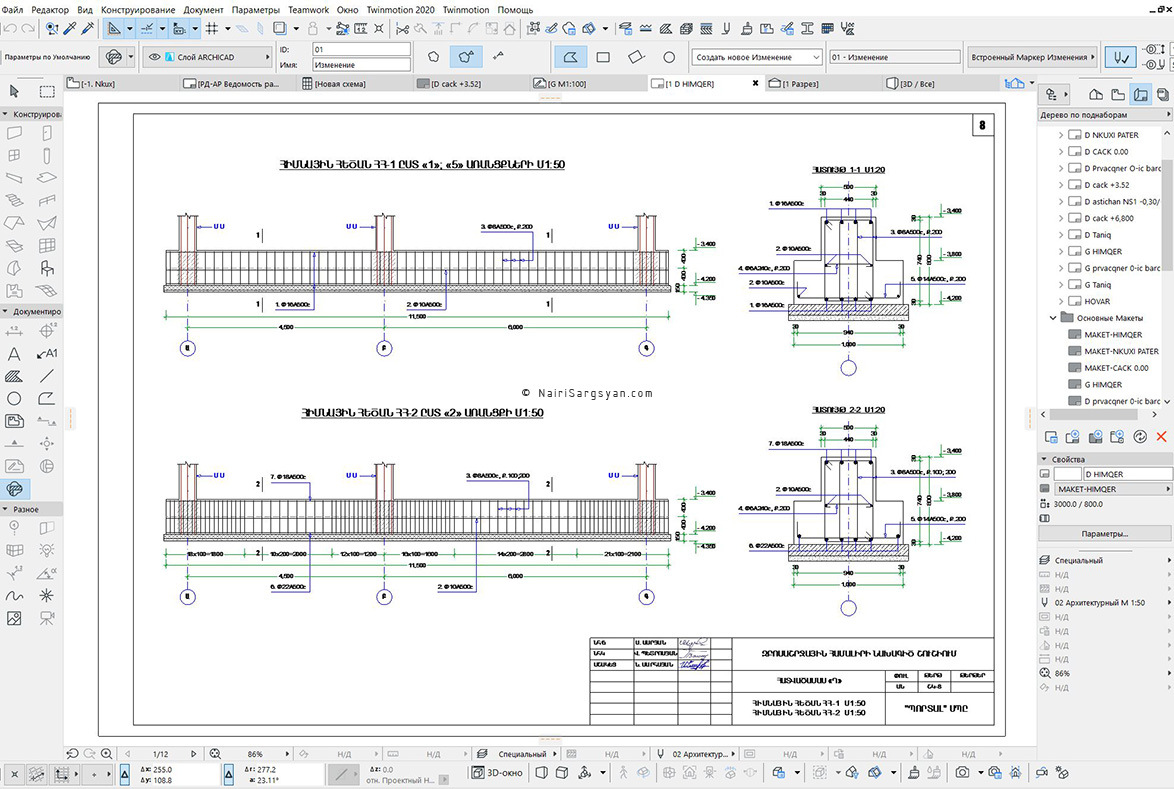1174x789 pixels.
Task: Open Создать новое Изменение dropdown
Action: click(757, 57)
